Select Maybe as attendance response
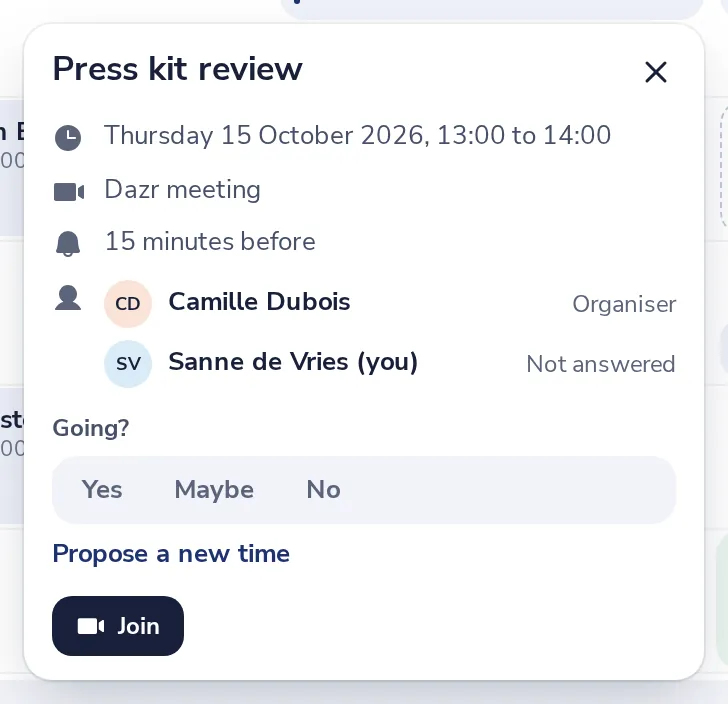728x704 pixels. tap(214, 490)
